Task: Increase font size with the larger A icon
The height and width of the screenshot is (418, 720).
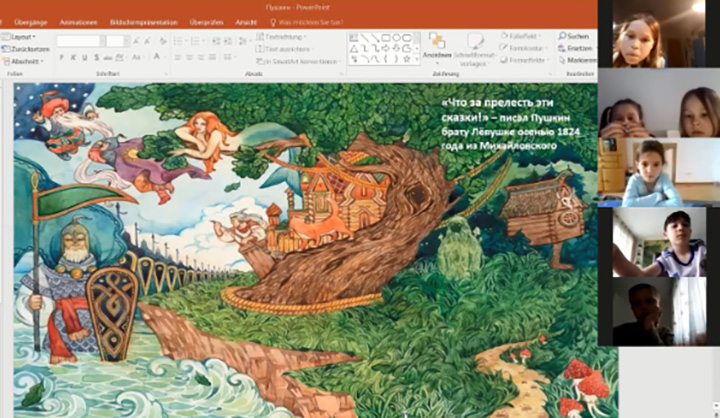Action: [136, 41]
